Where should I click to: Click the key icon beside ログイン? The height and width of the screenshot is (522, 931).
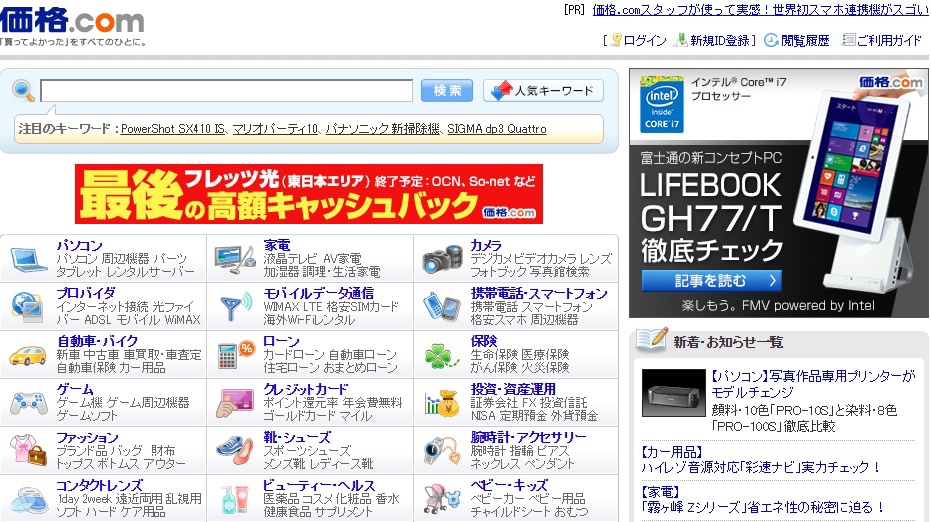click(x=616, y=40)
